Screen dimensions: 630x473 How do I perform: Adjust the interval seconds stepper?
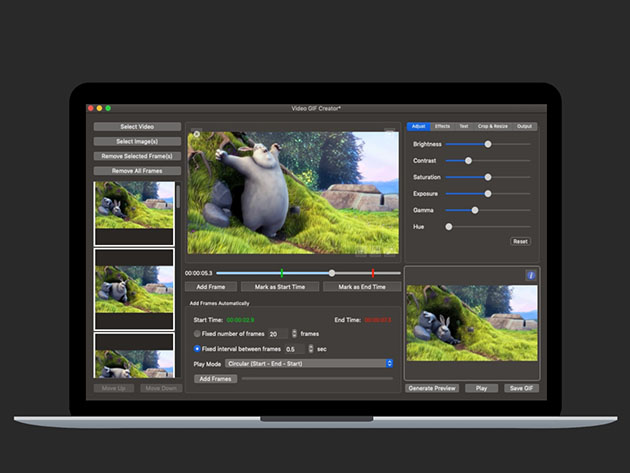point(311,349)
